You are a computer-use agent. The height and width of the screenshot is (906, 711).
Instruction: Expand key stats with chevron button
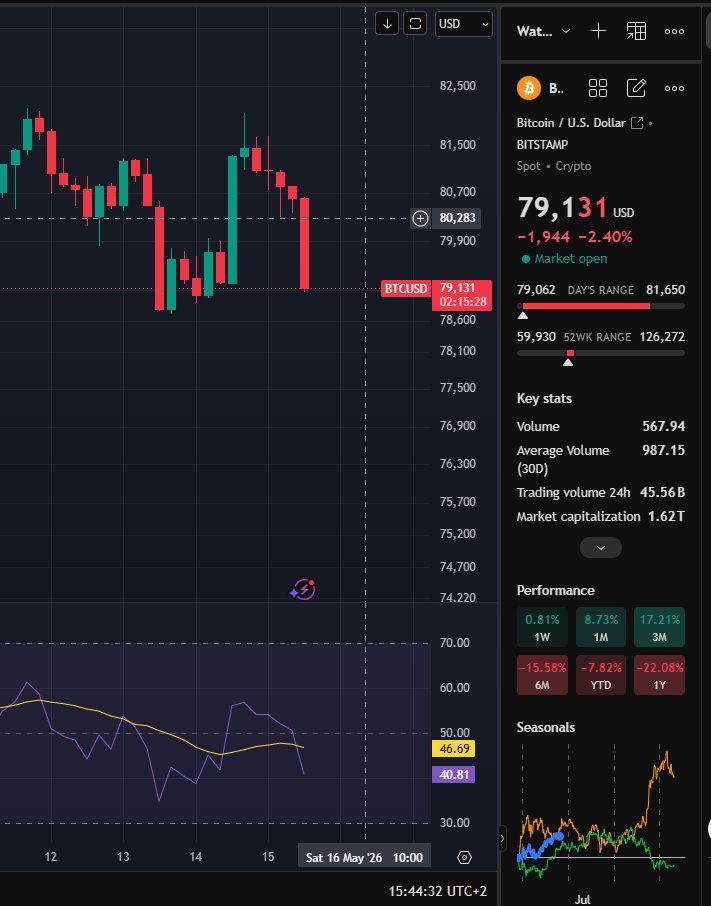point(601,547)
